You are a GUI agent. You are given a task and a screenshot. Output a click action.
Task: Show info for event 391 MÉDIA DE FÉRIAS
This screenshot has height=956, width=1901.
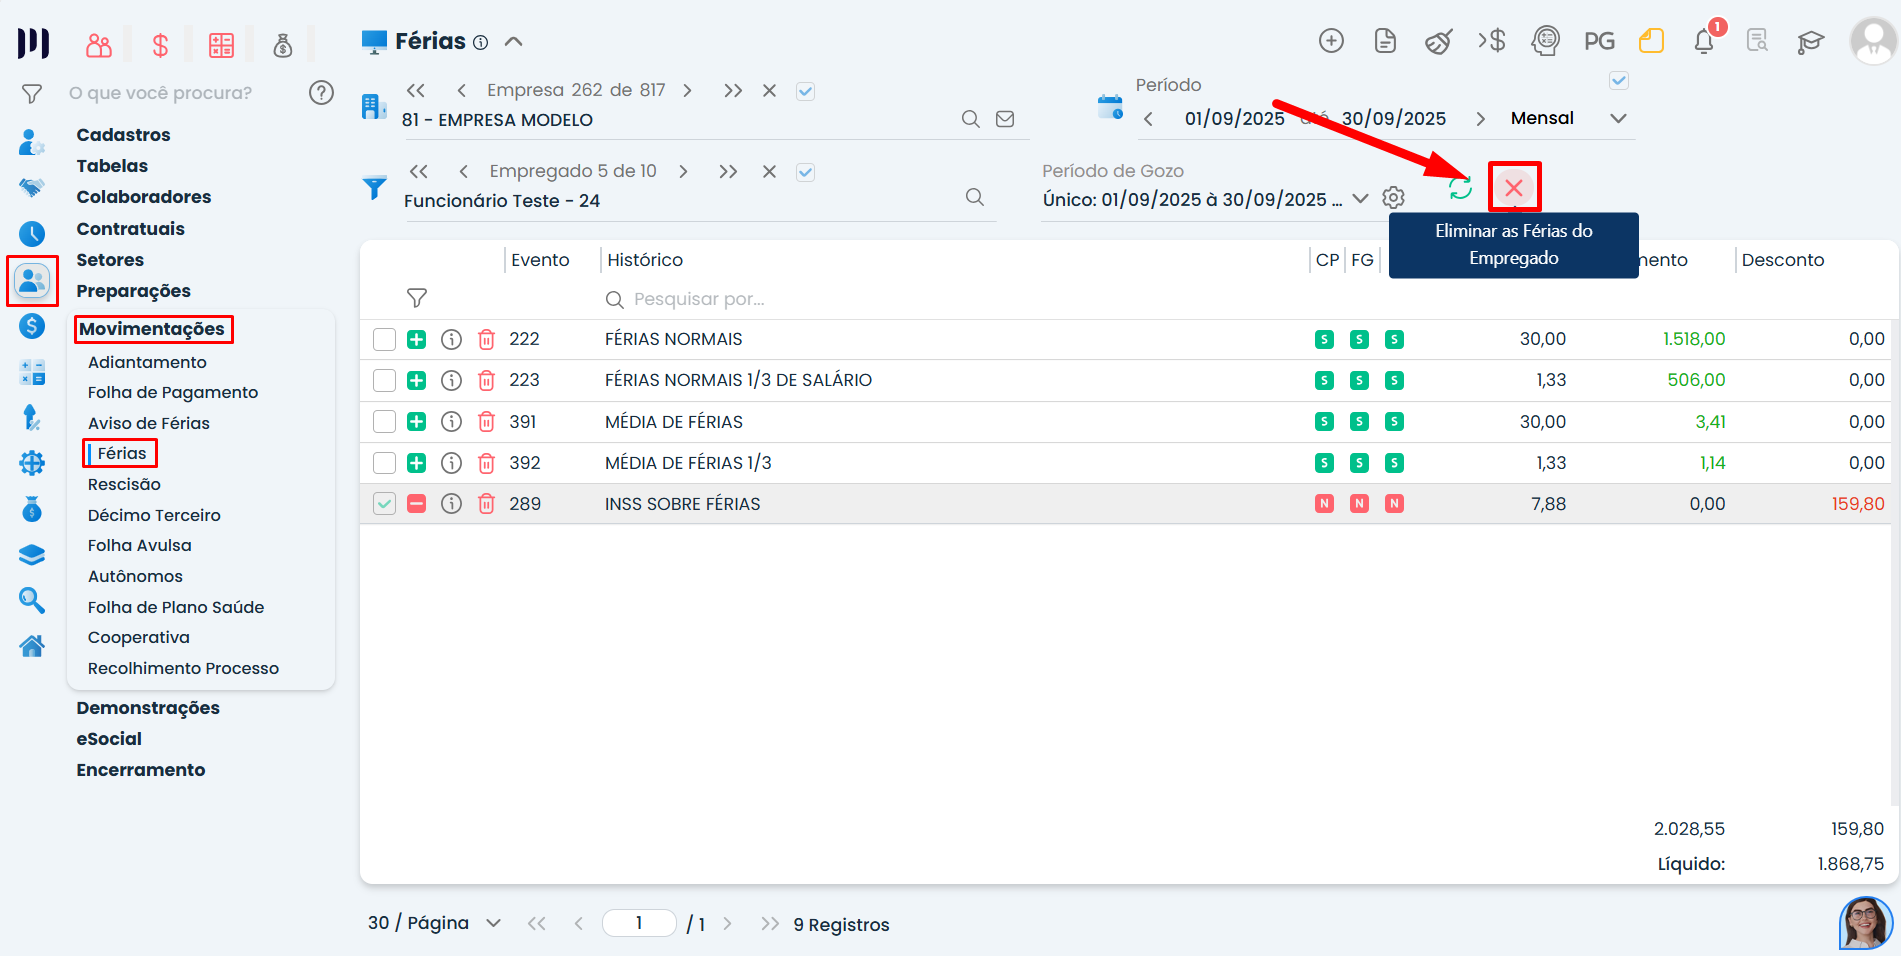(451, 422)
